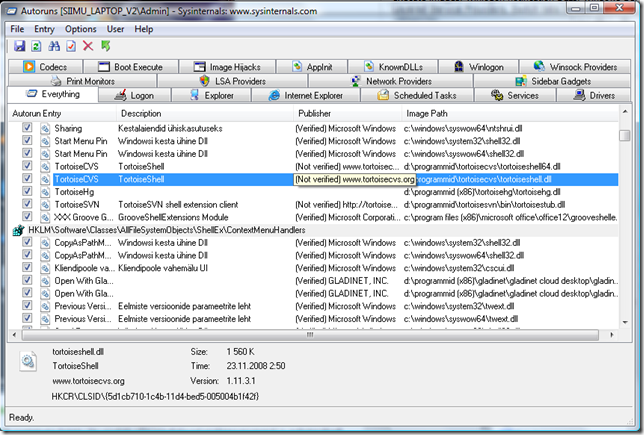
Task: Toggle checkbox for Previous Versions twext.dll system32
Action: 27,306
